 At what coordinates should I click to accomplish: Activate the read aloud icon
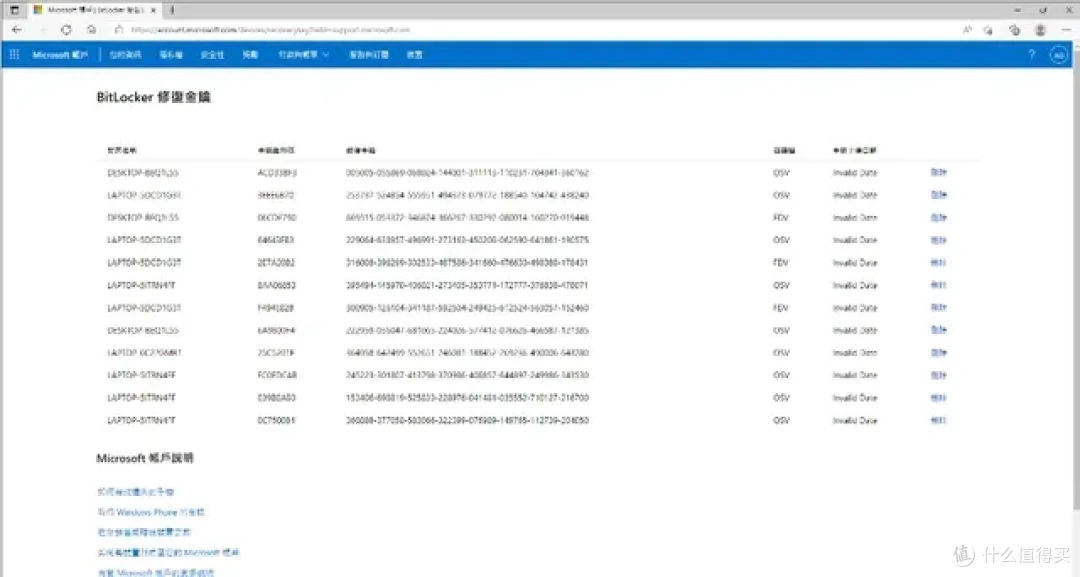pyautogui.click(x=967, y=30)
